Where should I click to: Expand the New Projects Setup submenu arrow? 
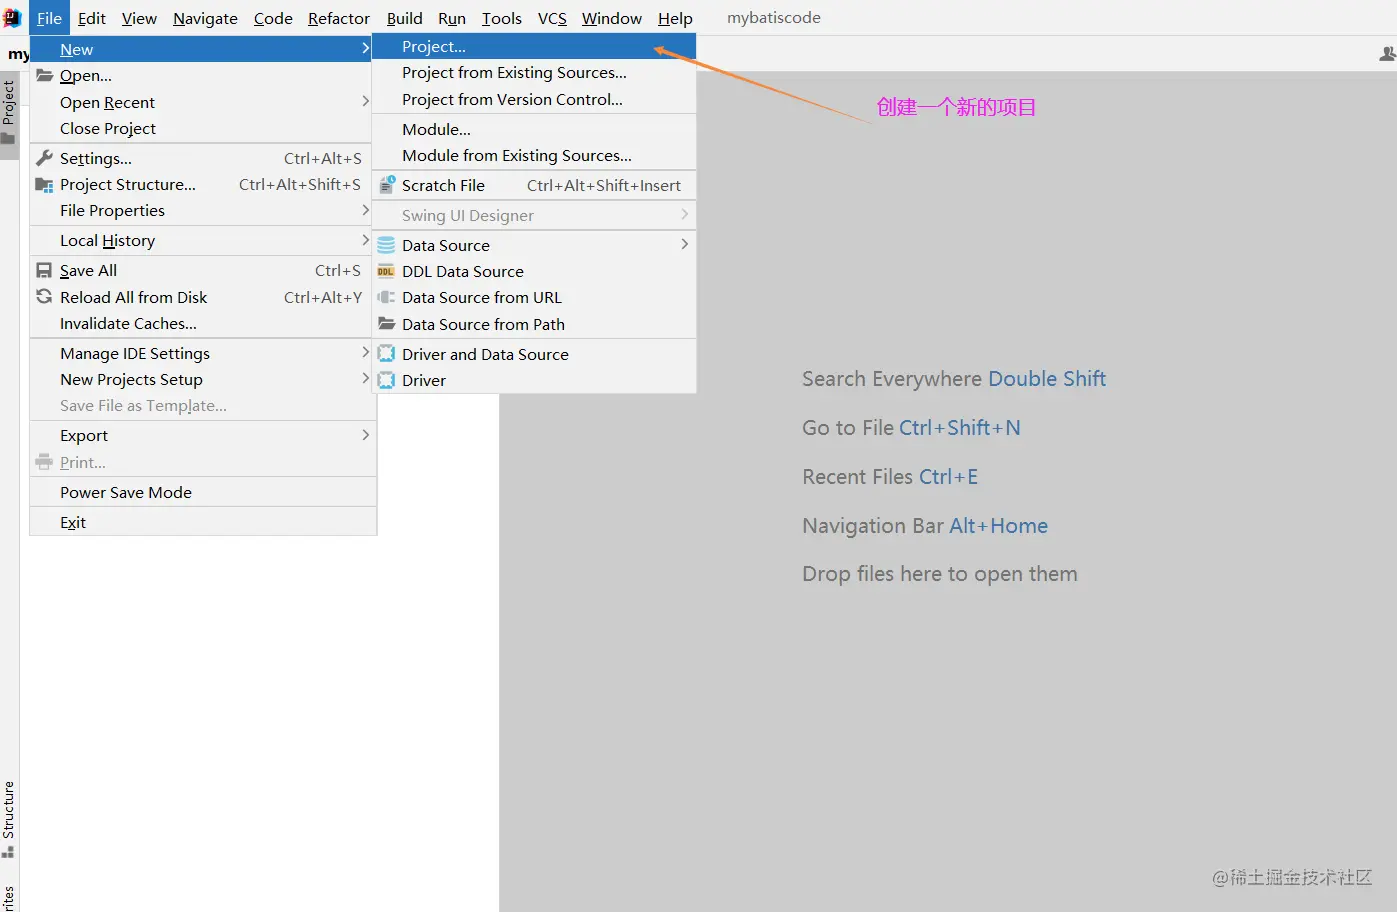click(365, 378)
